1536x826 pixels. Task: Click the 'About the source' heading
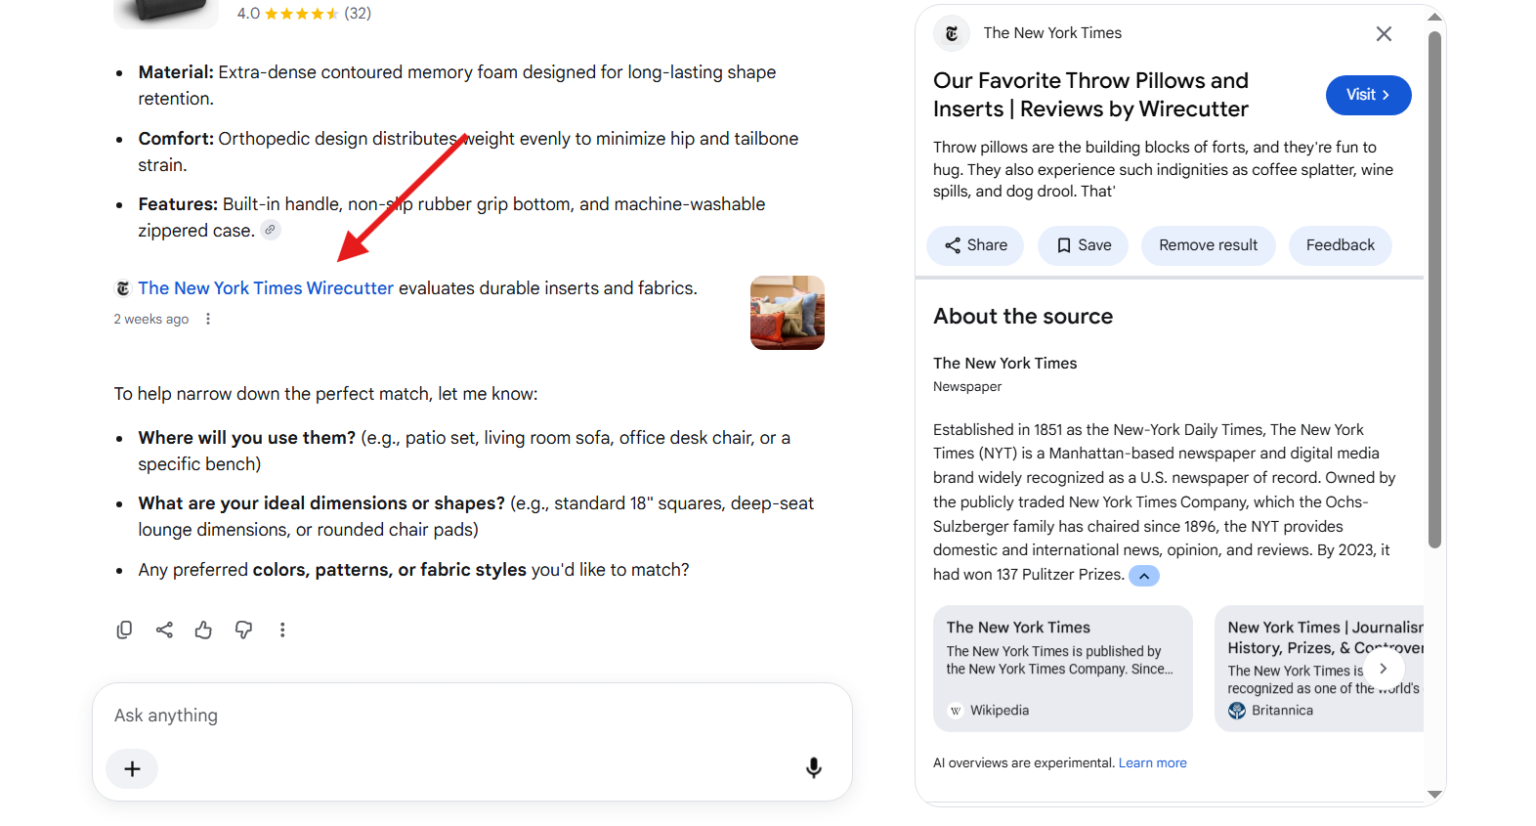click(1023, 317)
